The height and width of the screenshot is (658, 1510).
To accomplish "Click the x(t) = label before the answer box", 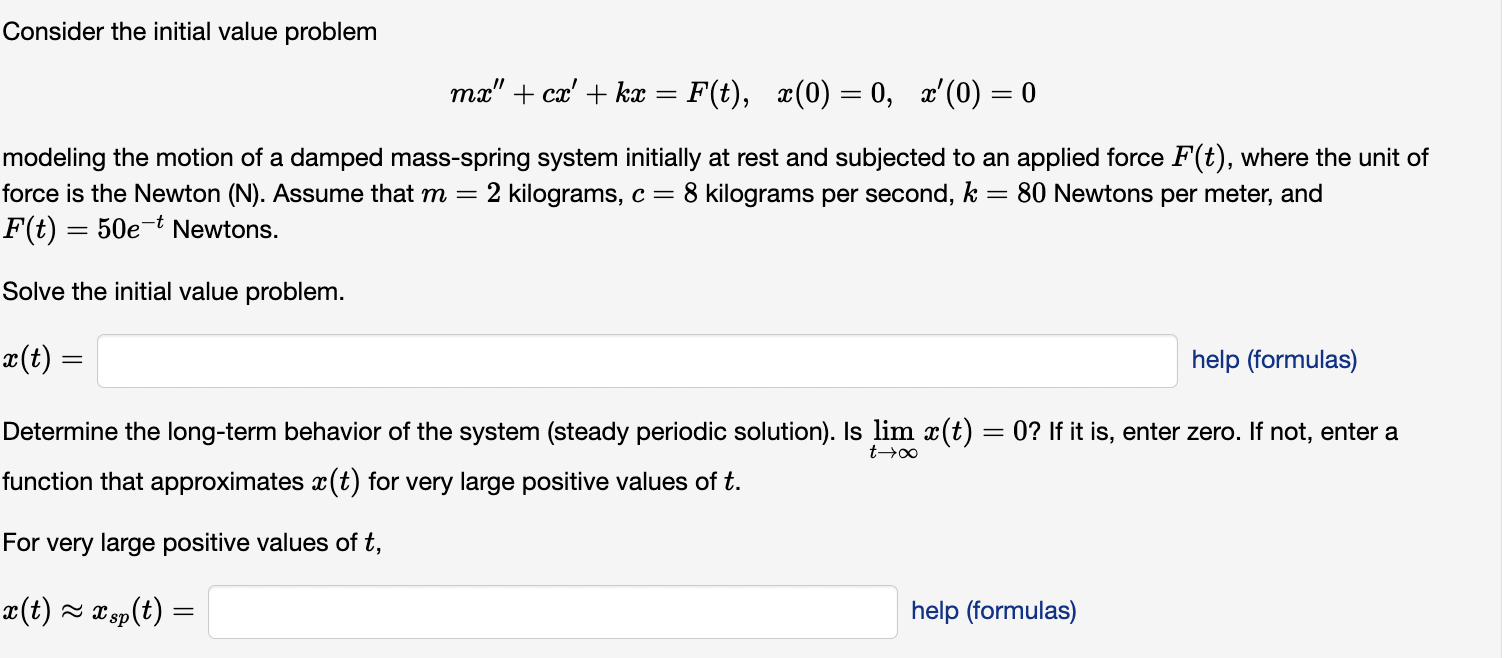I will pyautogui.click(x=42, y=360).
